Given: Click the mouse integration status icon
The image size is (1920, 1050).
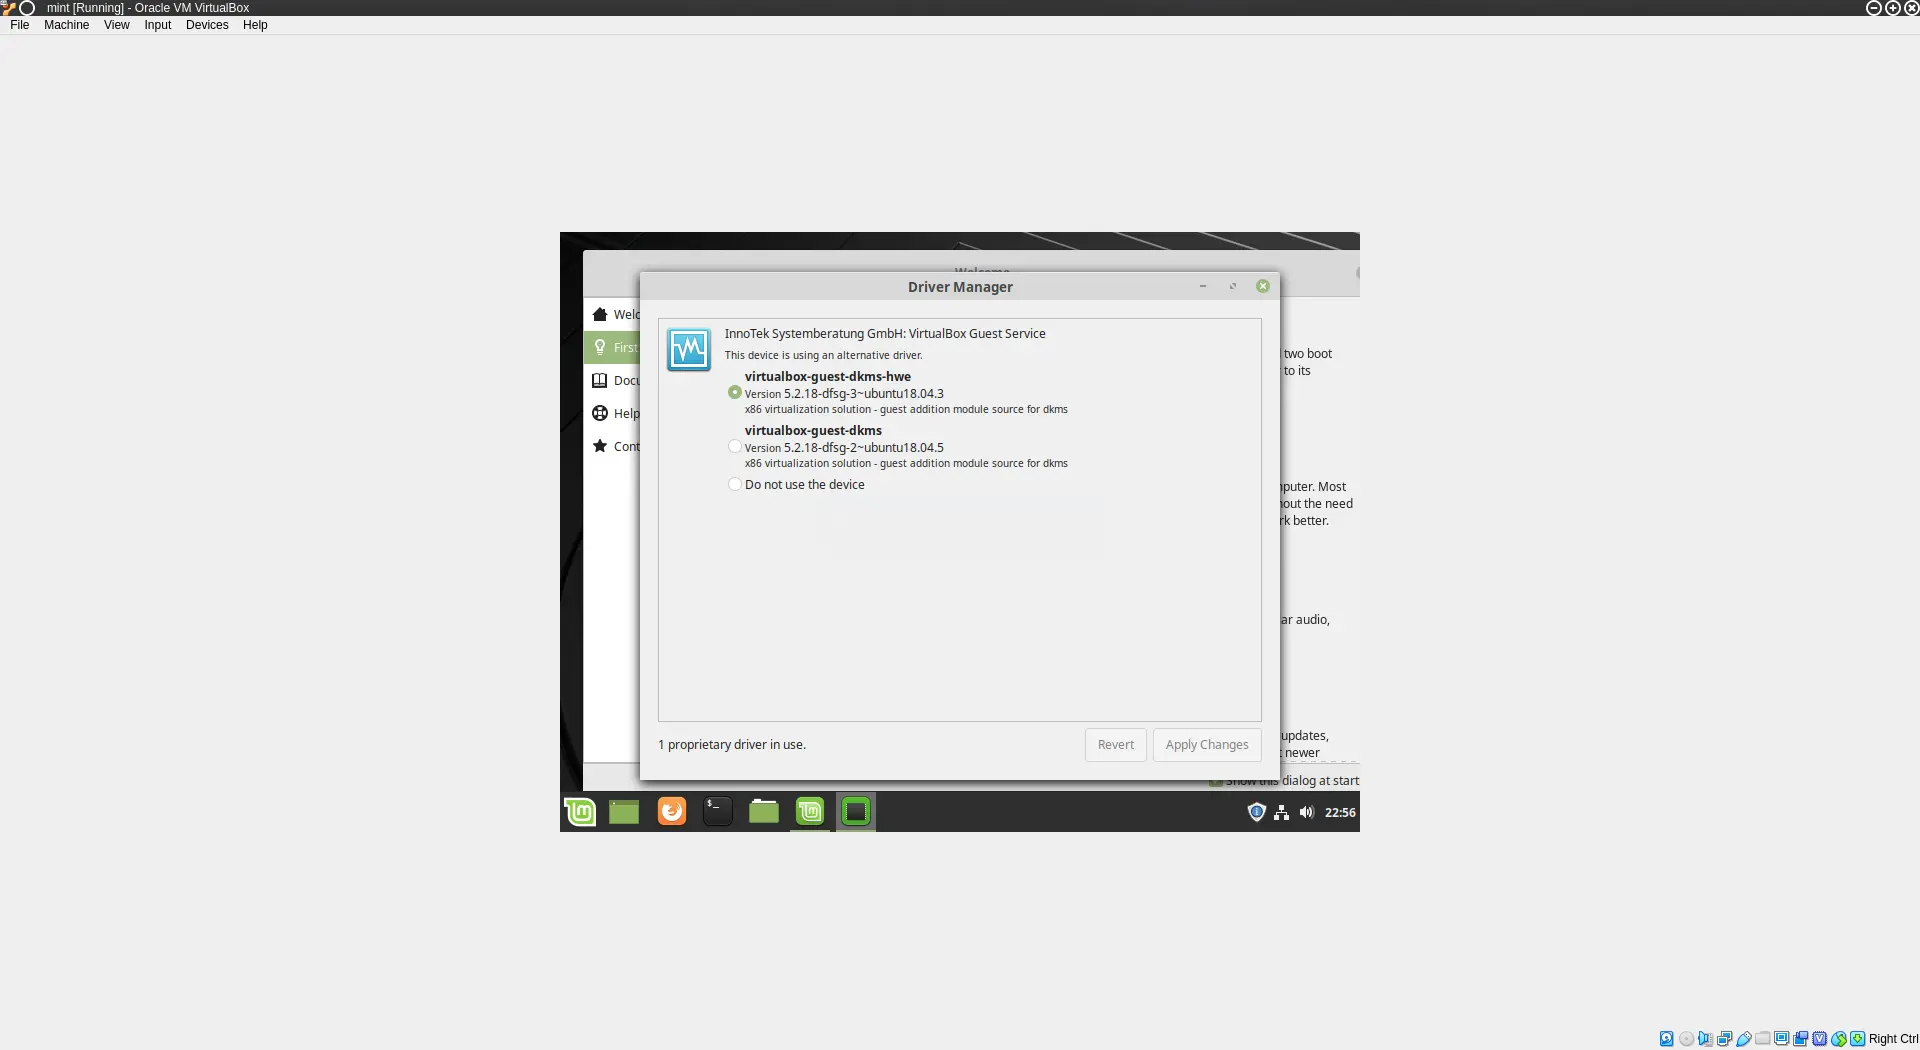Looking at the screenshot, I should click(1838, 1039).
